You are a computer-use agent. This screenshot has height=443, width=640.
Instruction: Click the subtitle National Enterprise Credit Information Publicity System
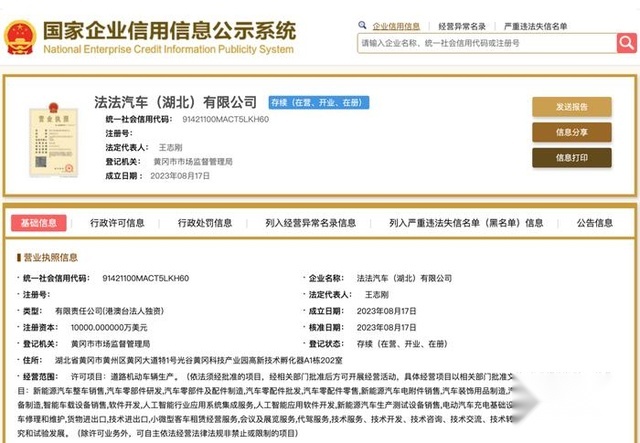click(168, 49)
